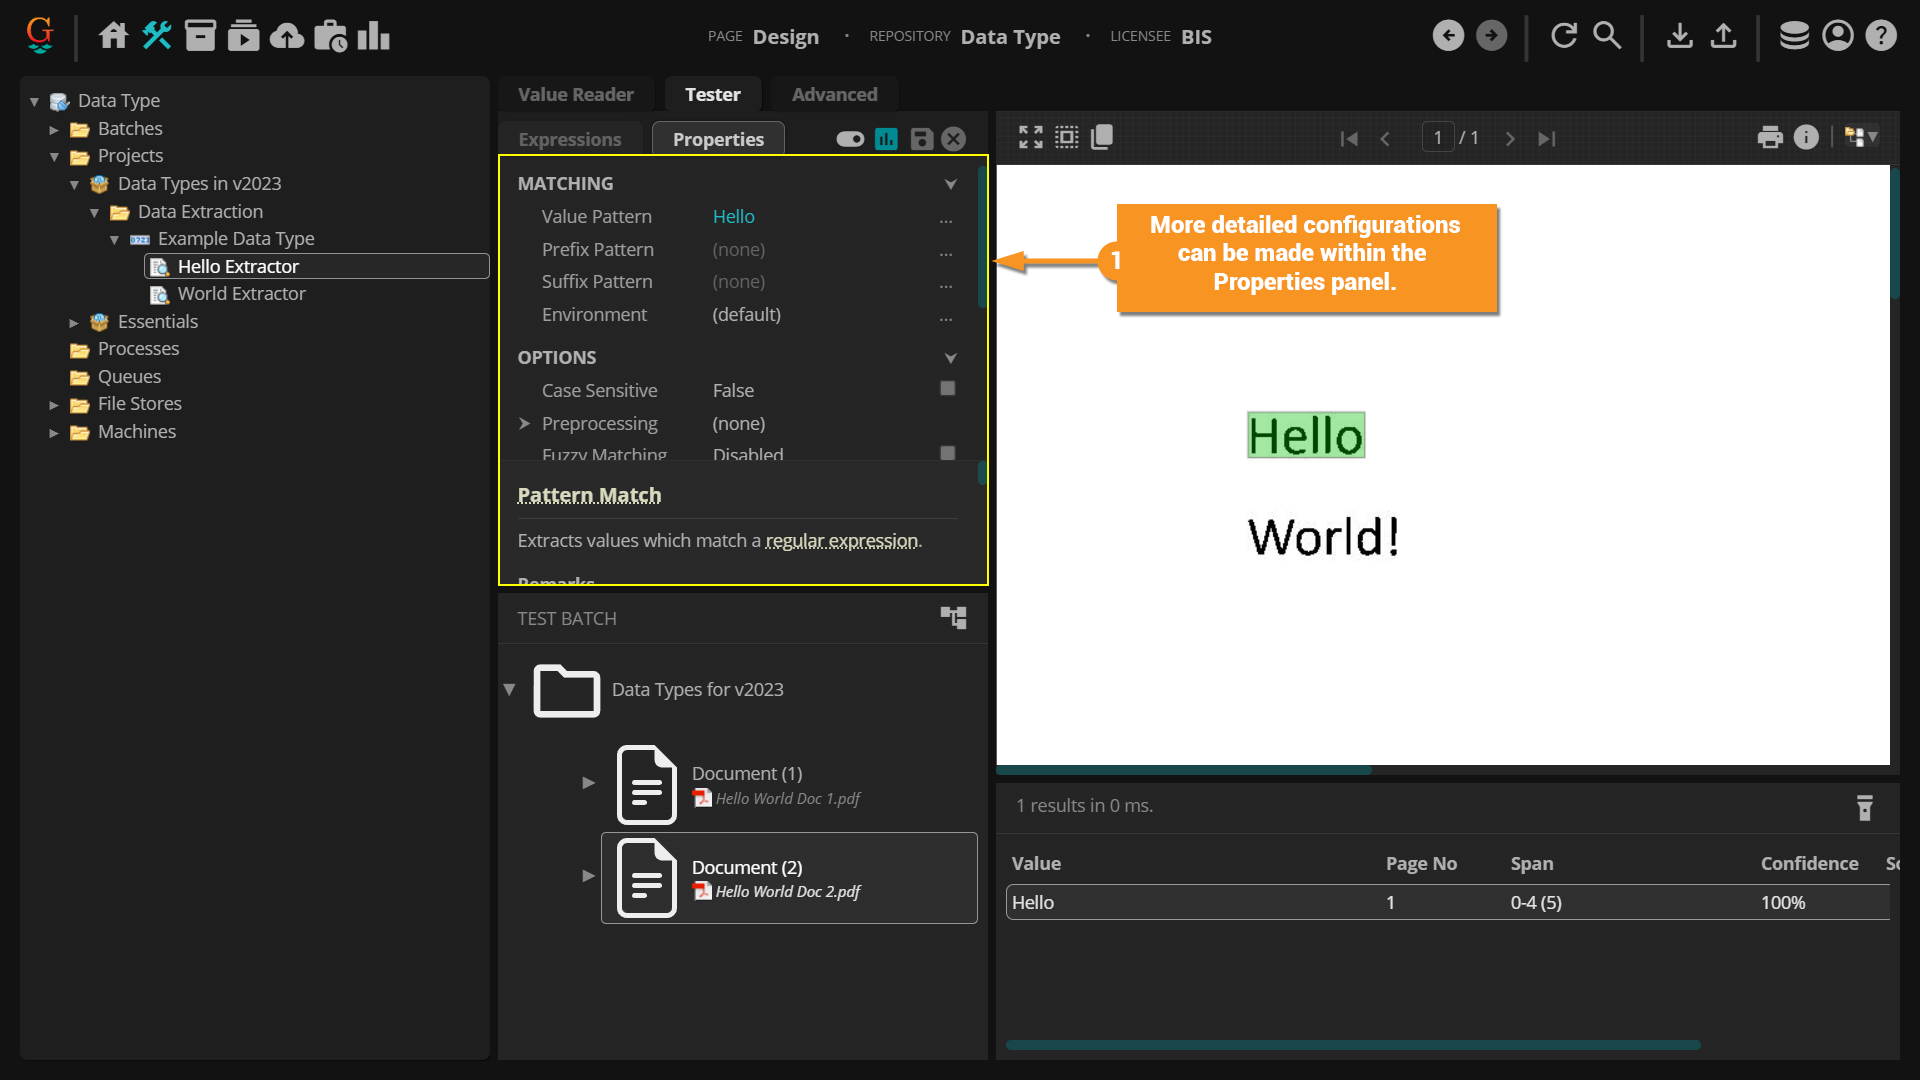1920x1080 pixels.
Task: Open the Expressions tab
Action: [569, 139]
